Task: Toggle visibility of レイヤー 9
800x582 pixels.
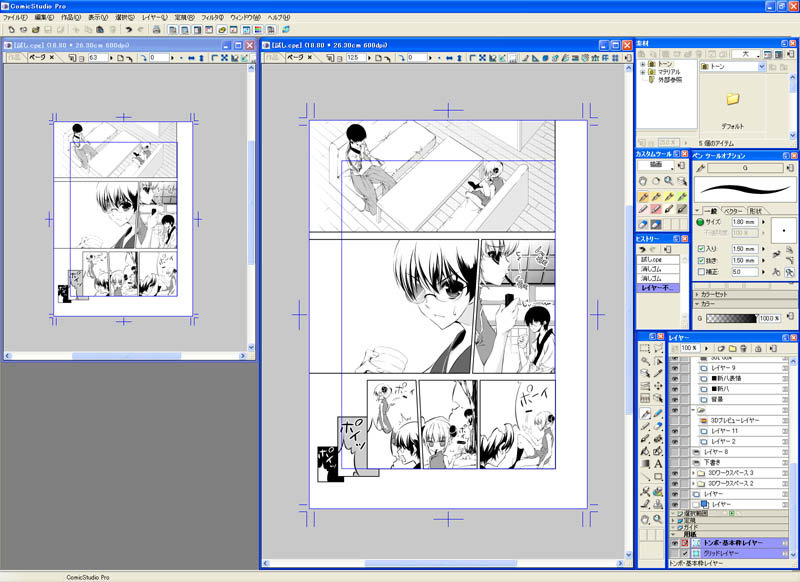Action: (x=675, y=368)
